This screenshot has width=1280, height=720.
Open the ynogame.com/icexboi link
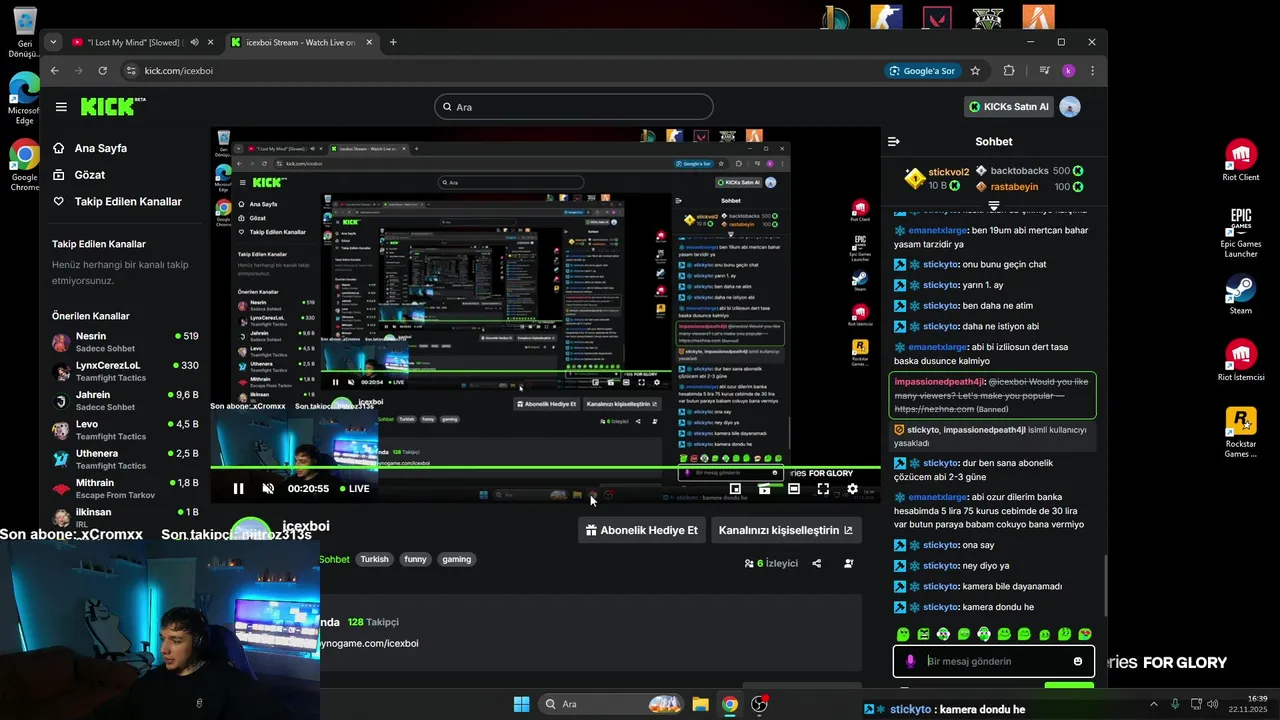coord(369,644)
